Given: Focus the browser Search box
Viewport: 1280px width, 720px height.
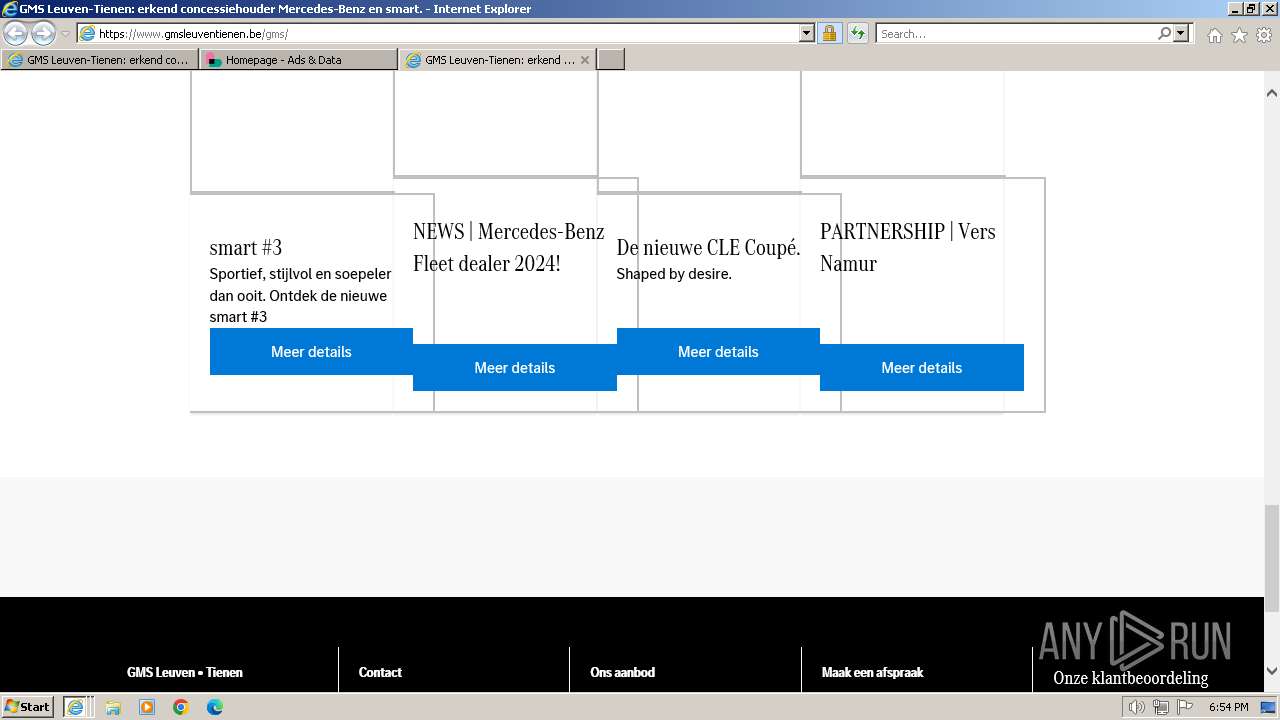Looking at the screenshot, I should pos(1016,34).
